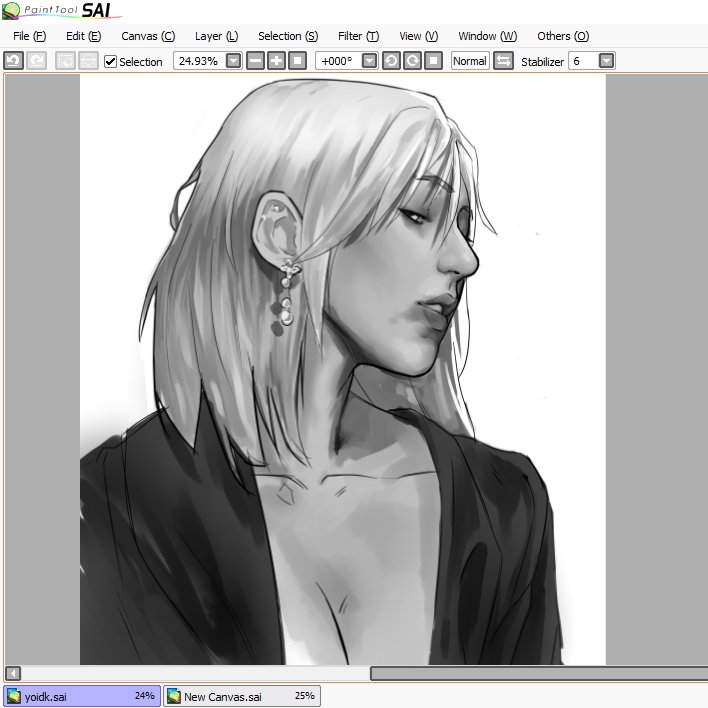The width and height of the screenshot is (708, 708).
Task: Open the Filter menu
Action: (x=359, y=36)
